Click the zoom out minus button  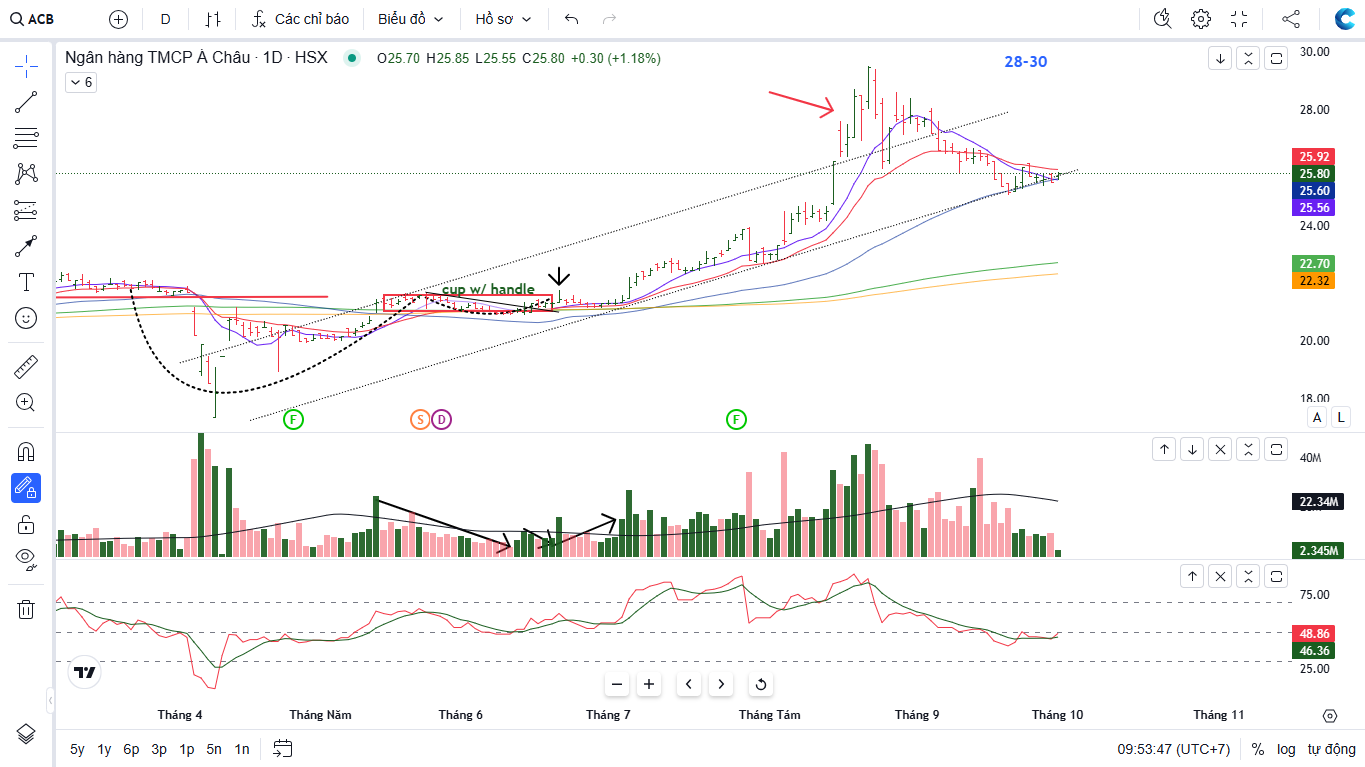(617, 684)
